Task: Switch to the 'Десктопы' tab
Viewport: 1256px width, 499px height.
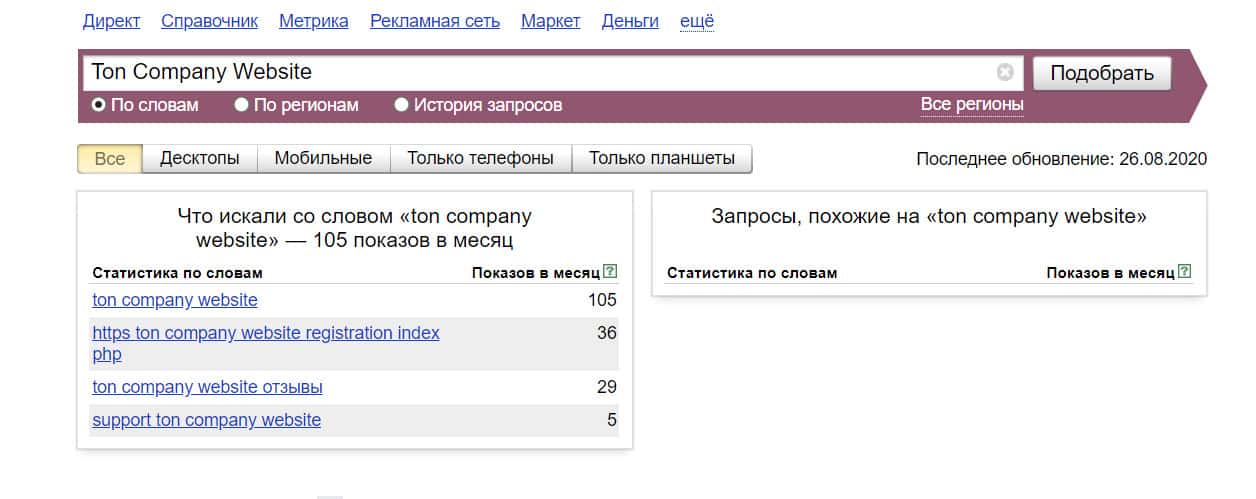Action: [200, 158]
